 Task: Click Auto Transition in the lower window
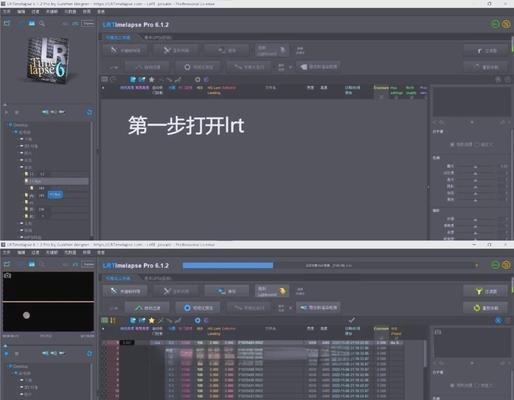[147, 308]
